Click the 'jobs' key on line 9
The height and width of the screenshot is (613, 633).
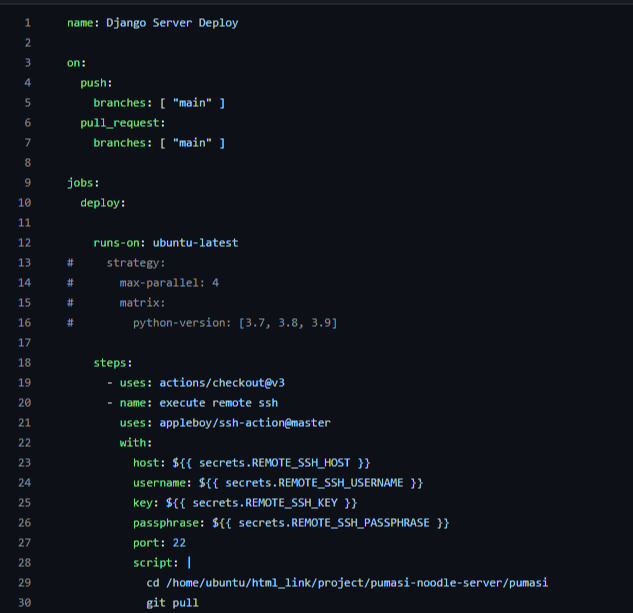pos(80,183)
